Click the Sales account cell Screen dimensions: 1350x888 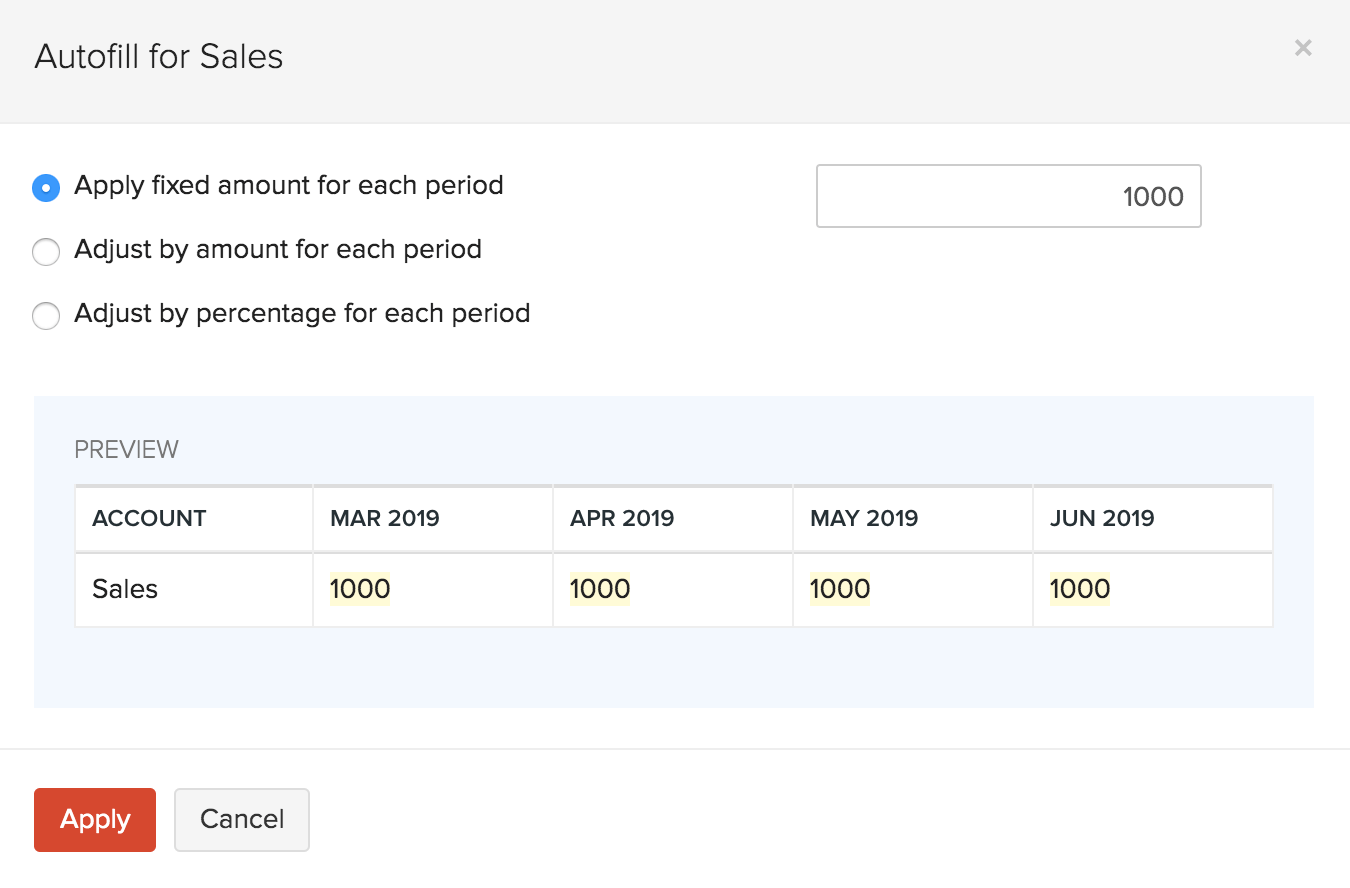point(125,589)
